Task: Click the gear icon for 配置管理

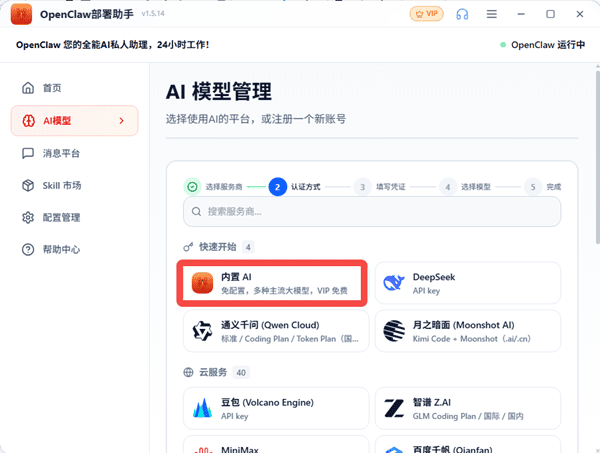Action: click(x=28, y=218)
